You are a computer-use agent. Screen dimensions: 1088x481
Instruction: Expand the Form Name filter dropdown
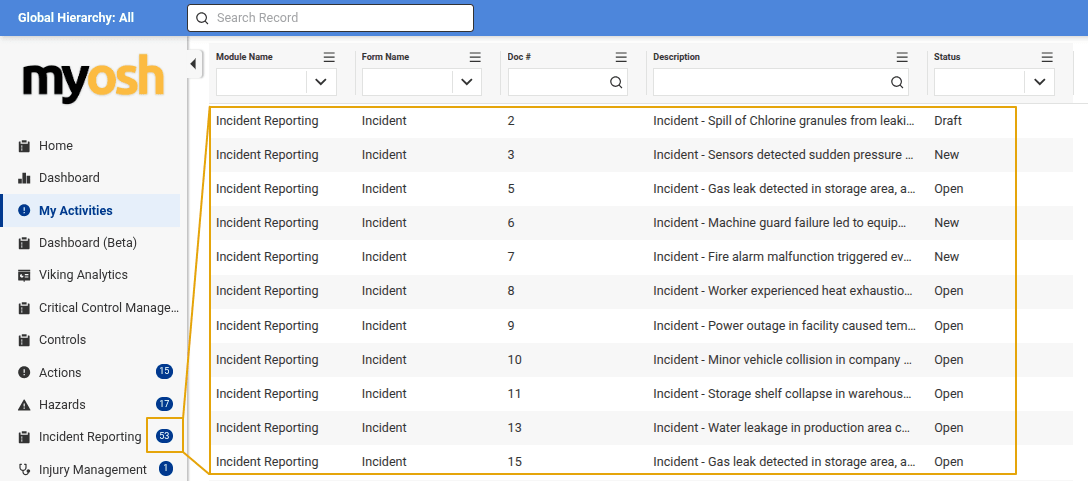point(467,82)
